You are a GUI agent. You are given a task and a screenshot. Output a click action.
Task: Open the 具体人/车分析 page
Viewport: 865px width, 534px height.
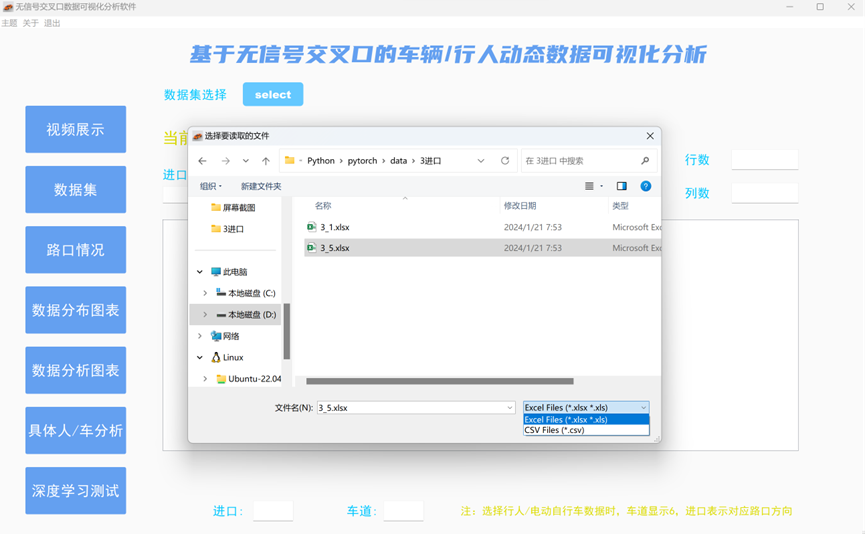[x=76, y=431]
